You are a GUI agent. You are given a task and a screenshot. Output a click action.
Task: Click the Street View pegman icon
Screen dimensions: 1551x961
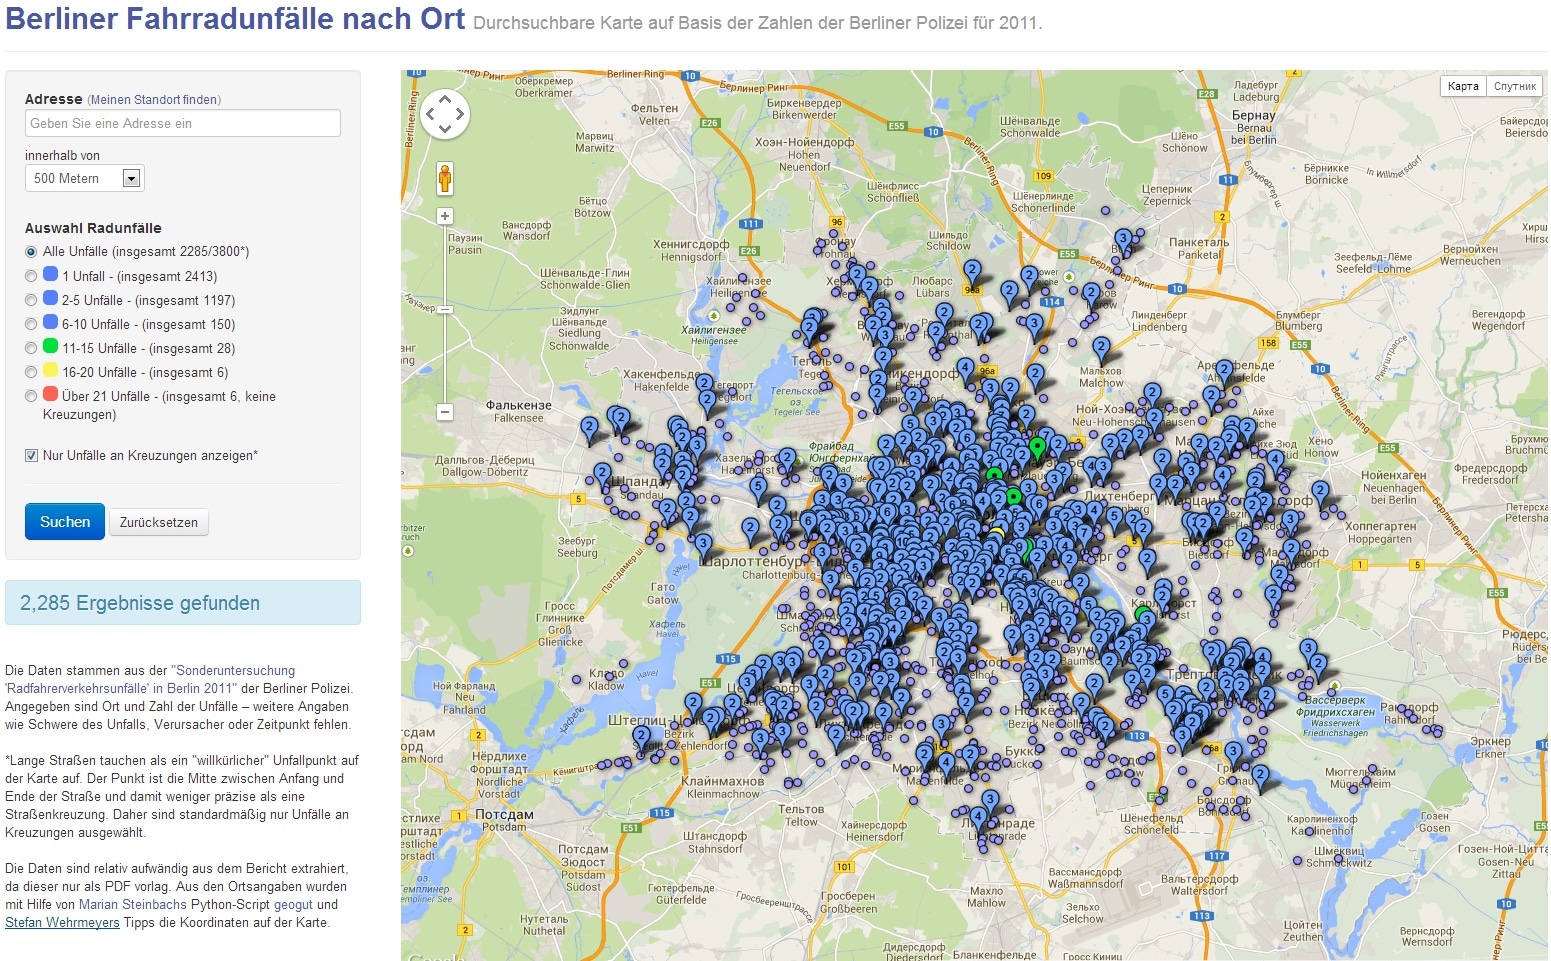(445, 178)
